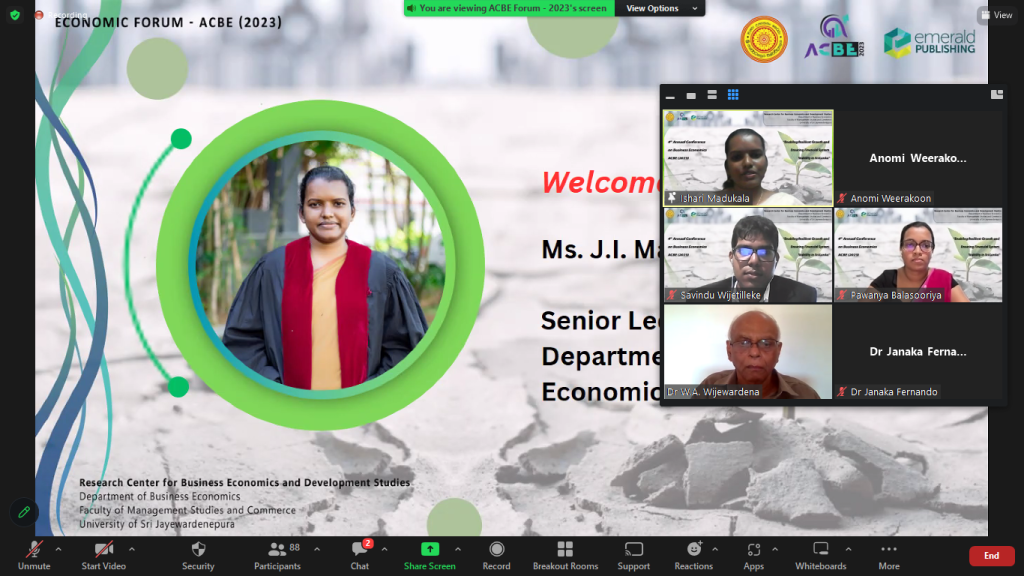Click the green annotation pencil icon
The image size is (1024, 576).
click(24, 512)
